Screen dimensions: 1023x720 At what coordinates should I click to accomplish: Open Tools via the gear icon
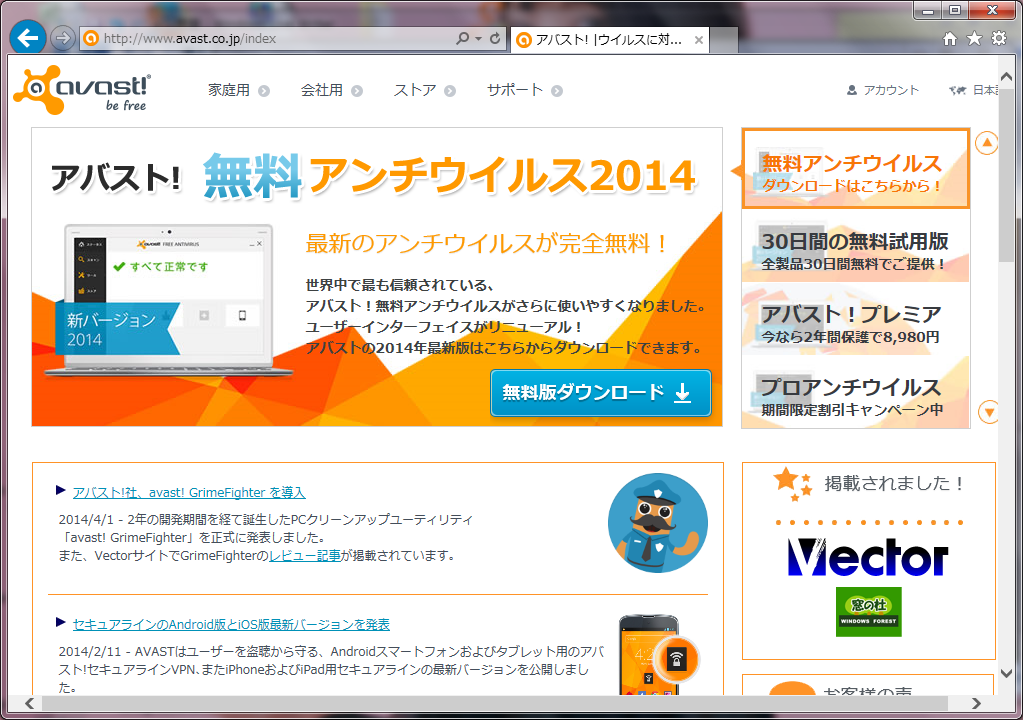pos(999,38)
